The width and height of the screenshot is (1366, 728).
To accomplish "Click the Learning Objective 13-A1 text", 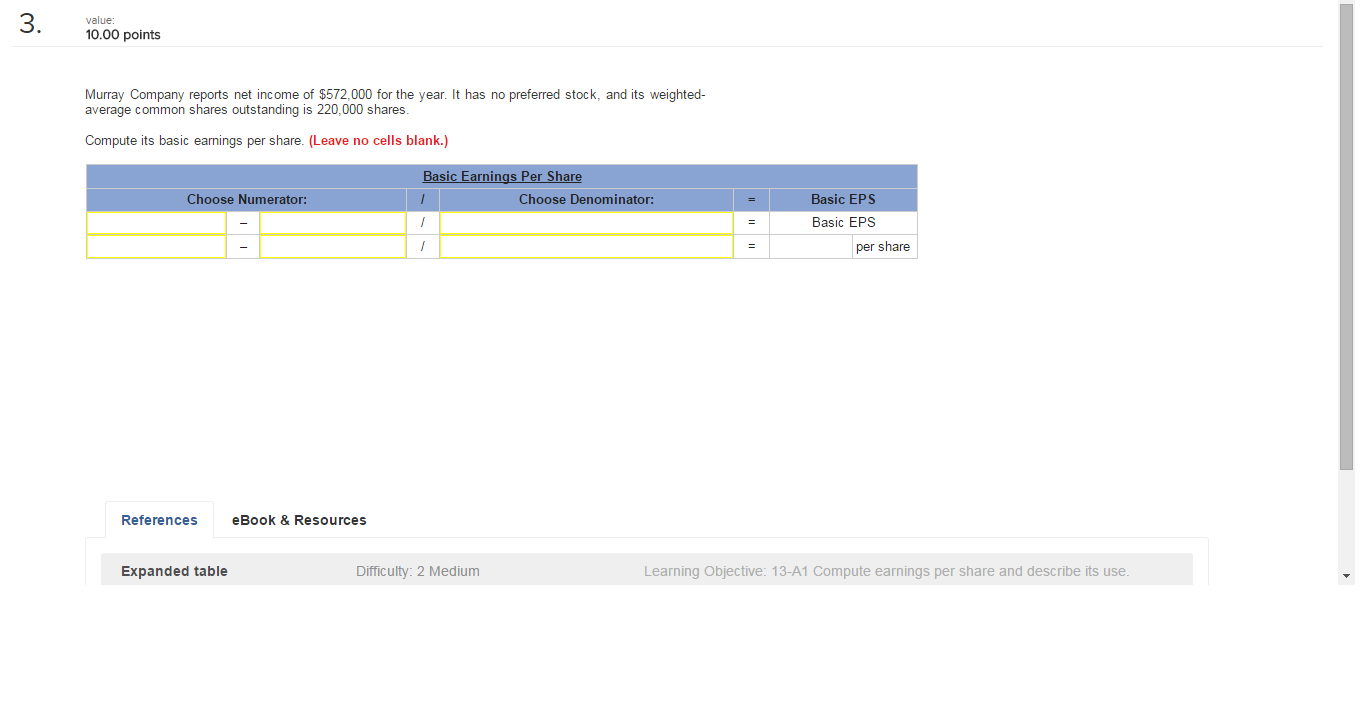I will point(887,571).
